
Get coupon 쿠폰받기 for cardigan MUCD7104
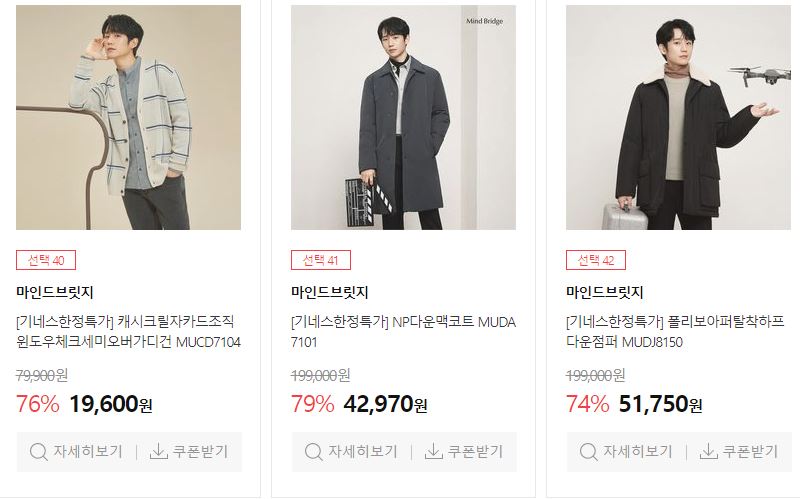189,452
